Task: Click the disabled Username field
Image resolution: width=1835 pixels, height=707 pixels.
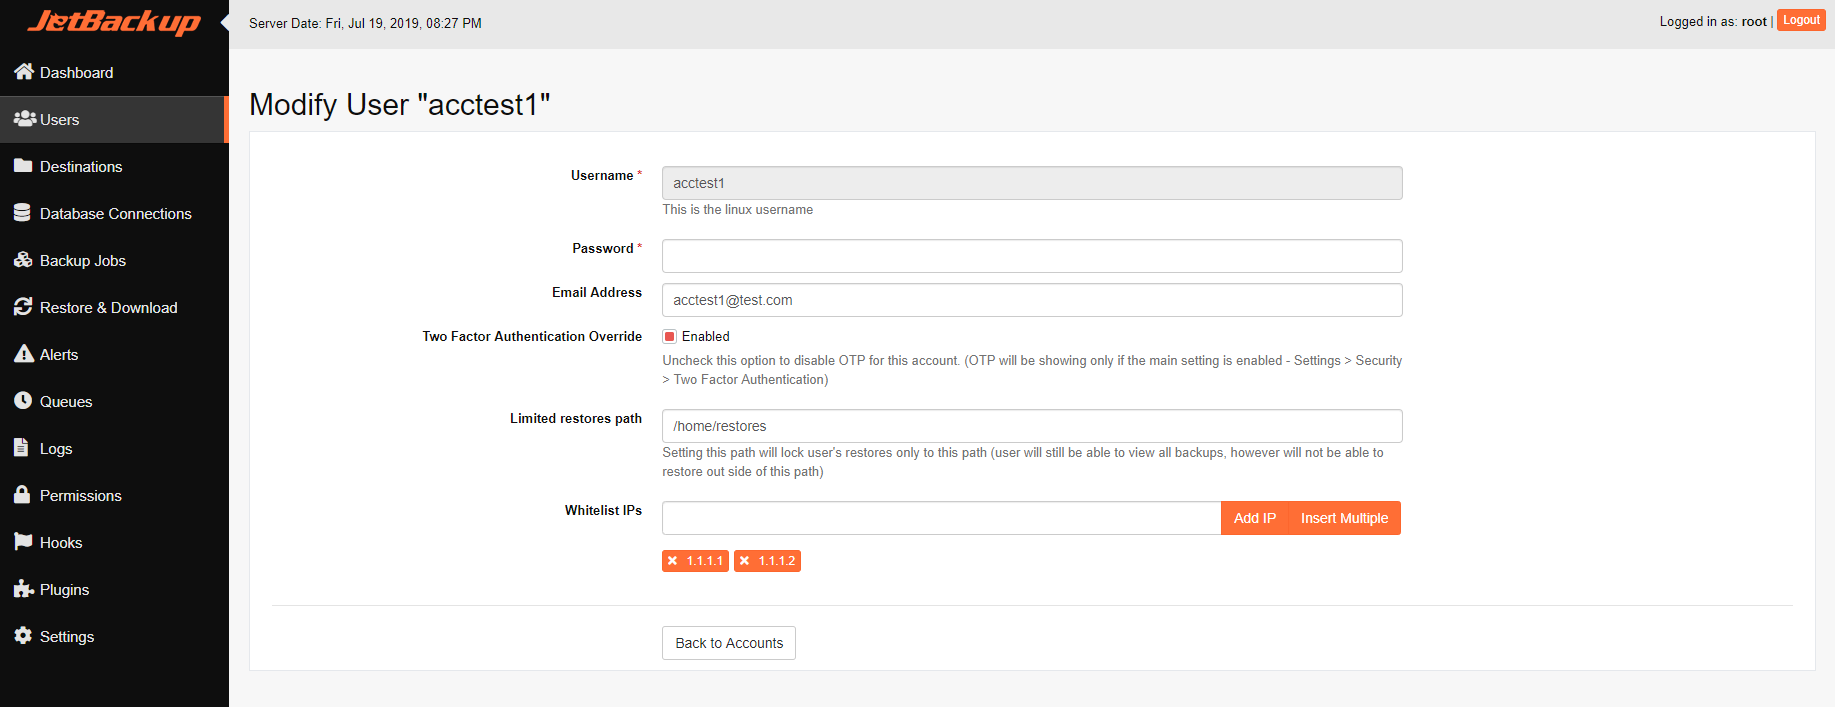Action: pos(1032,183)
